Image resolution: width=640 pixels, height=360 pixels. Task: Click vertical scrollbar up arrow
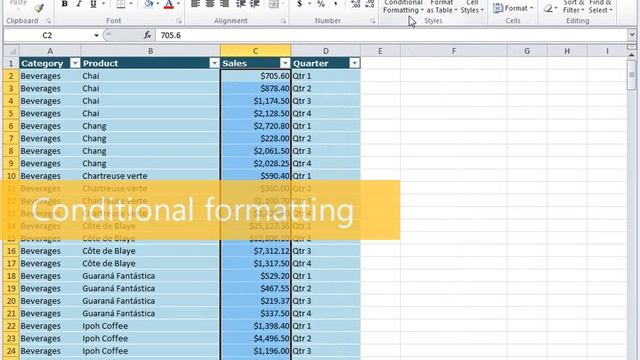tap(631, 55)
